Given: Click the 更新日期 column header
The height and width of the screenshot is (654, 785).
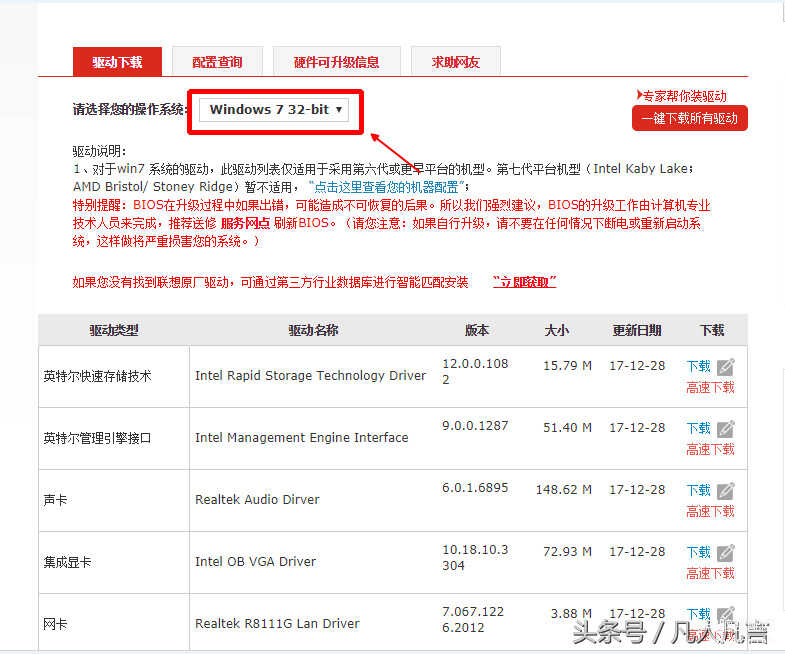Looking at the screenshot, I should click(637, 331).
